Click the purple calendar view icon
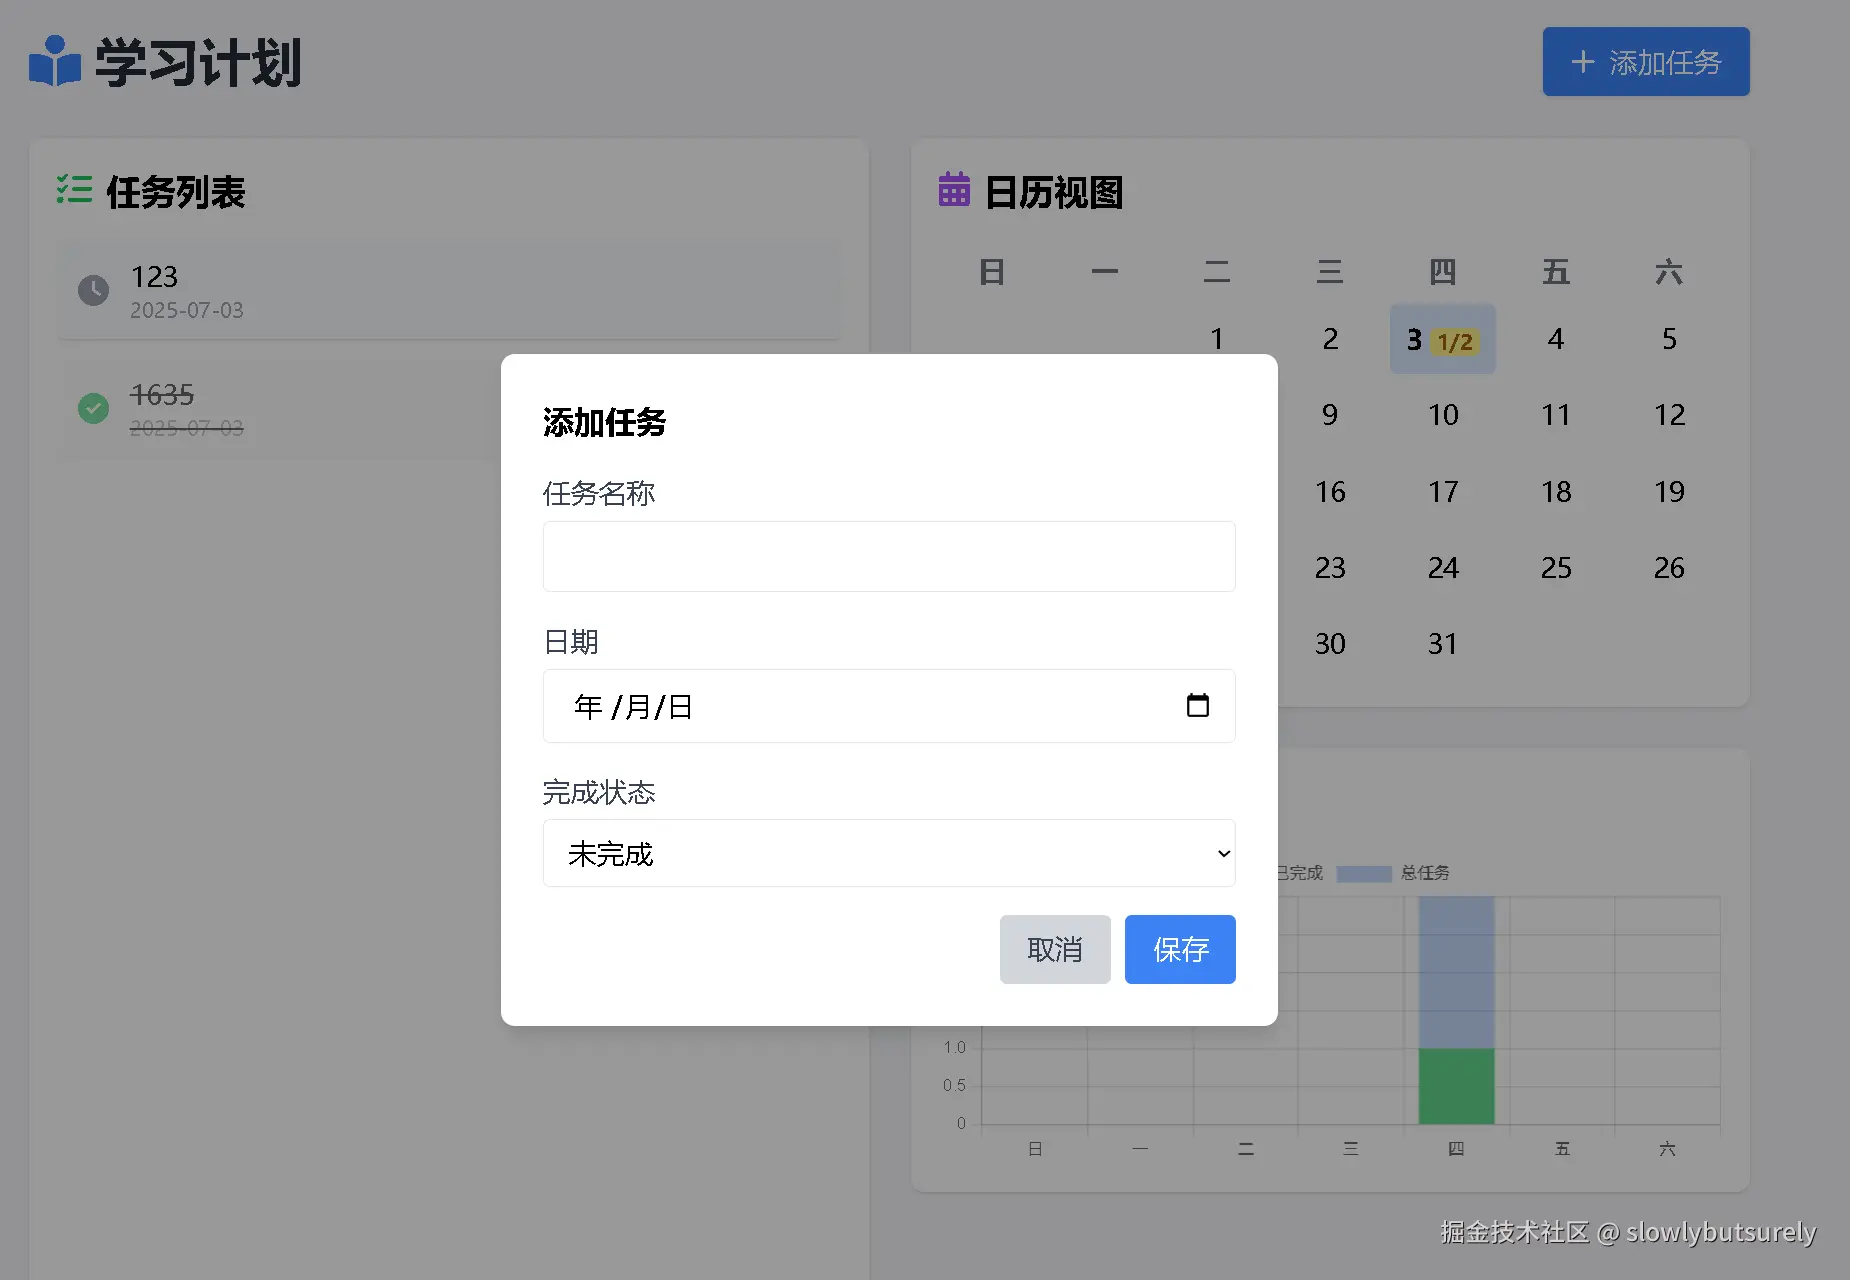Screen dimensions: 1850x1280 (x=954, y=189)
